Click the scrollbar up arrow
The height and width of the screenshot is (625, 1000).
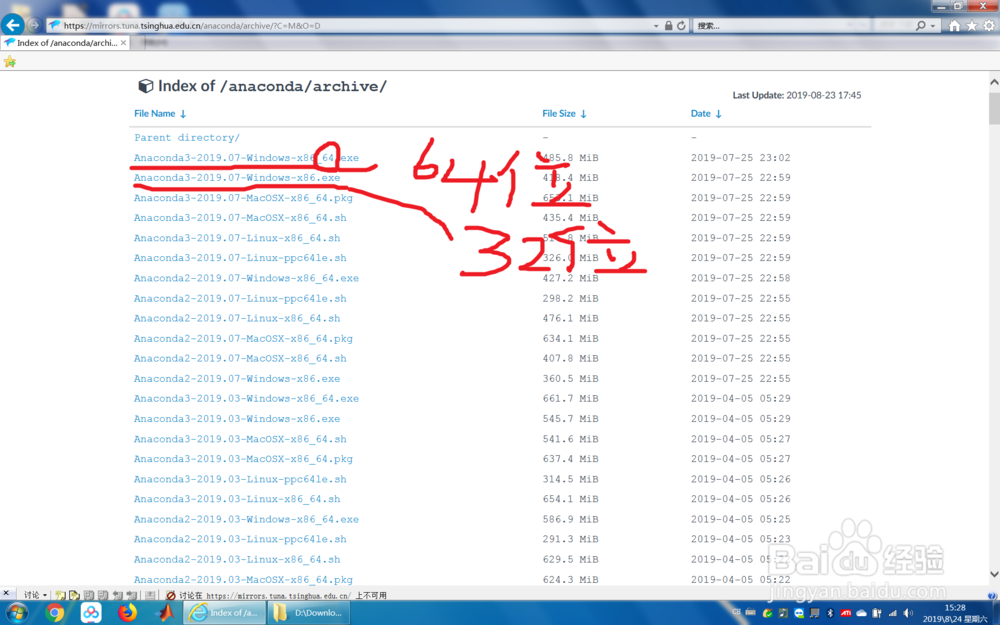tap(994, 82)
